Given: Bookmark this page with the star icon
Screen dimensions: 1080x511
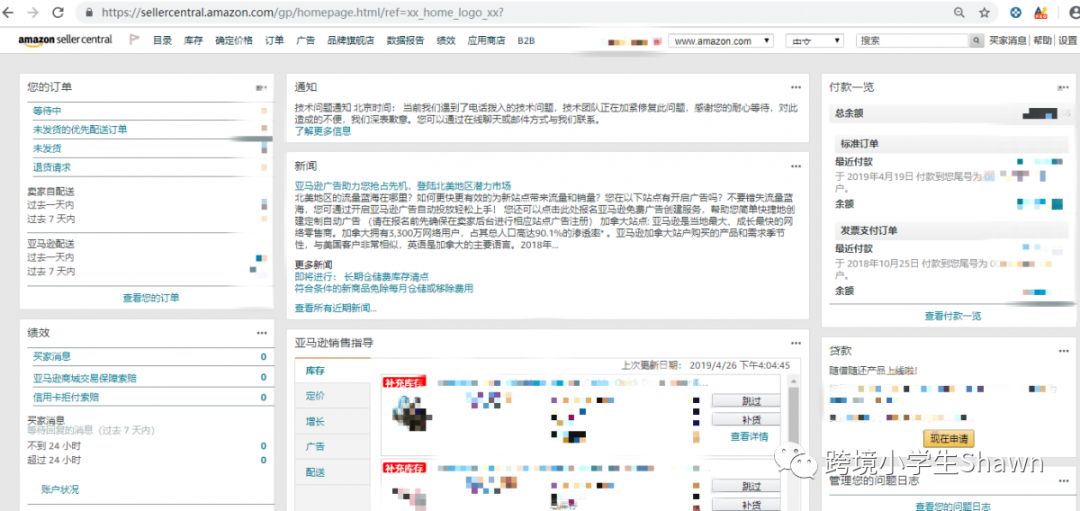Looking at the screenshot, I should (984, 12).
